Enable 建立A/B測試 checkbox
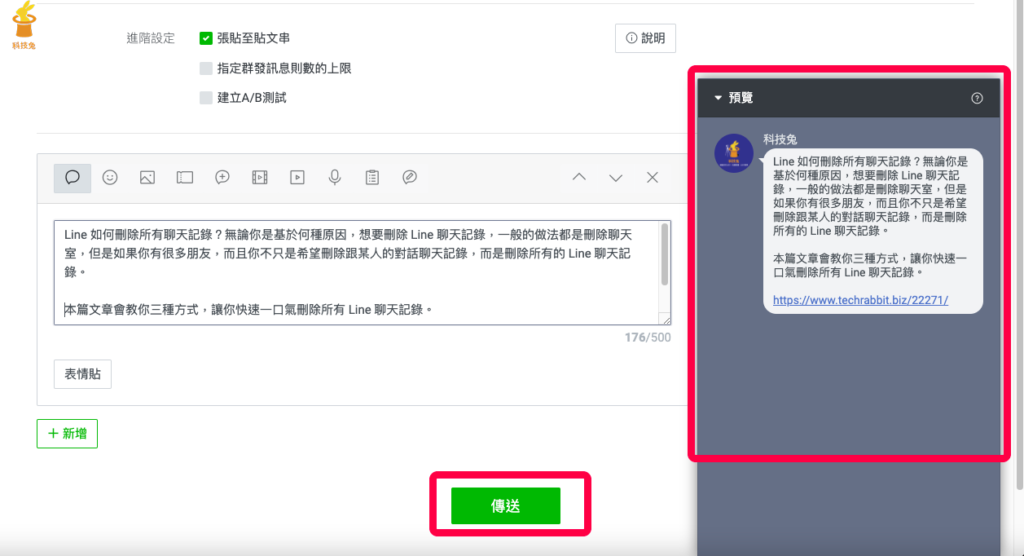Viewport: 1024px width, 556px height. (x=206, y=98)
